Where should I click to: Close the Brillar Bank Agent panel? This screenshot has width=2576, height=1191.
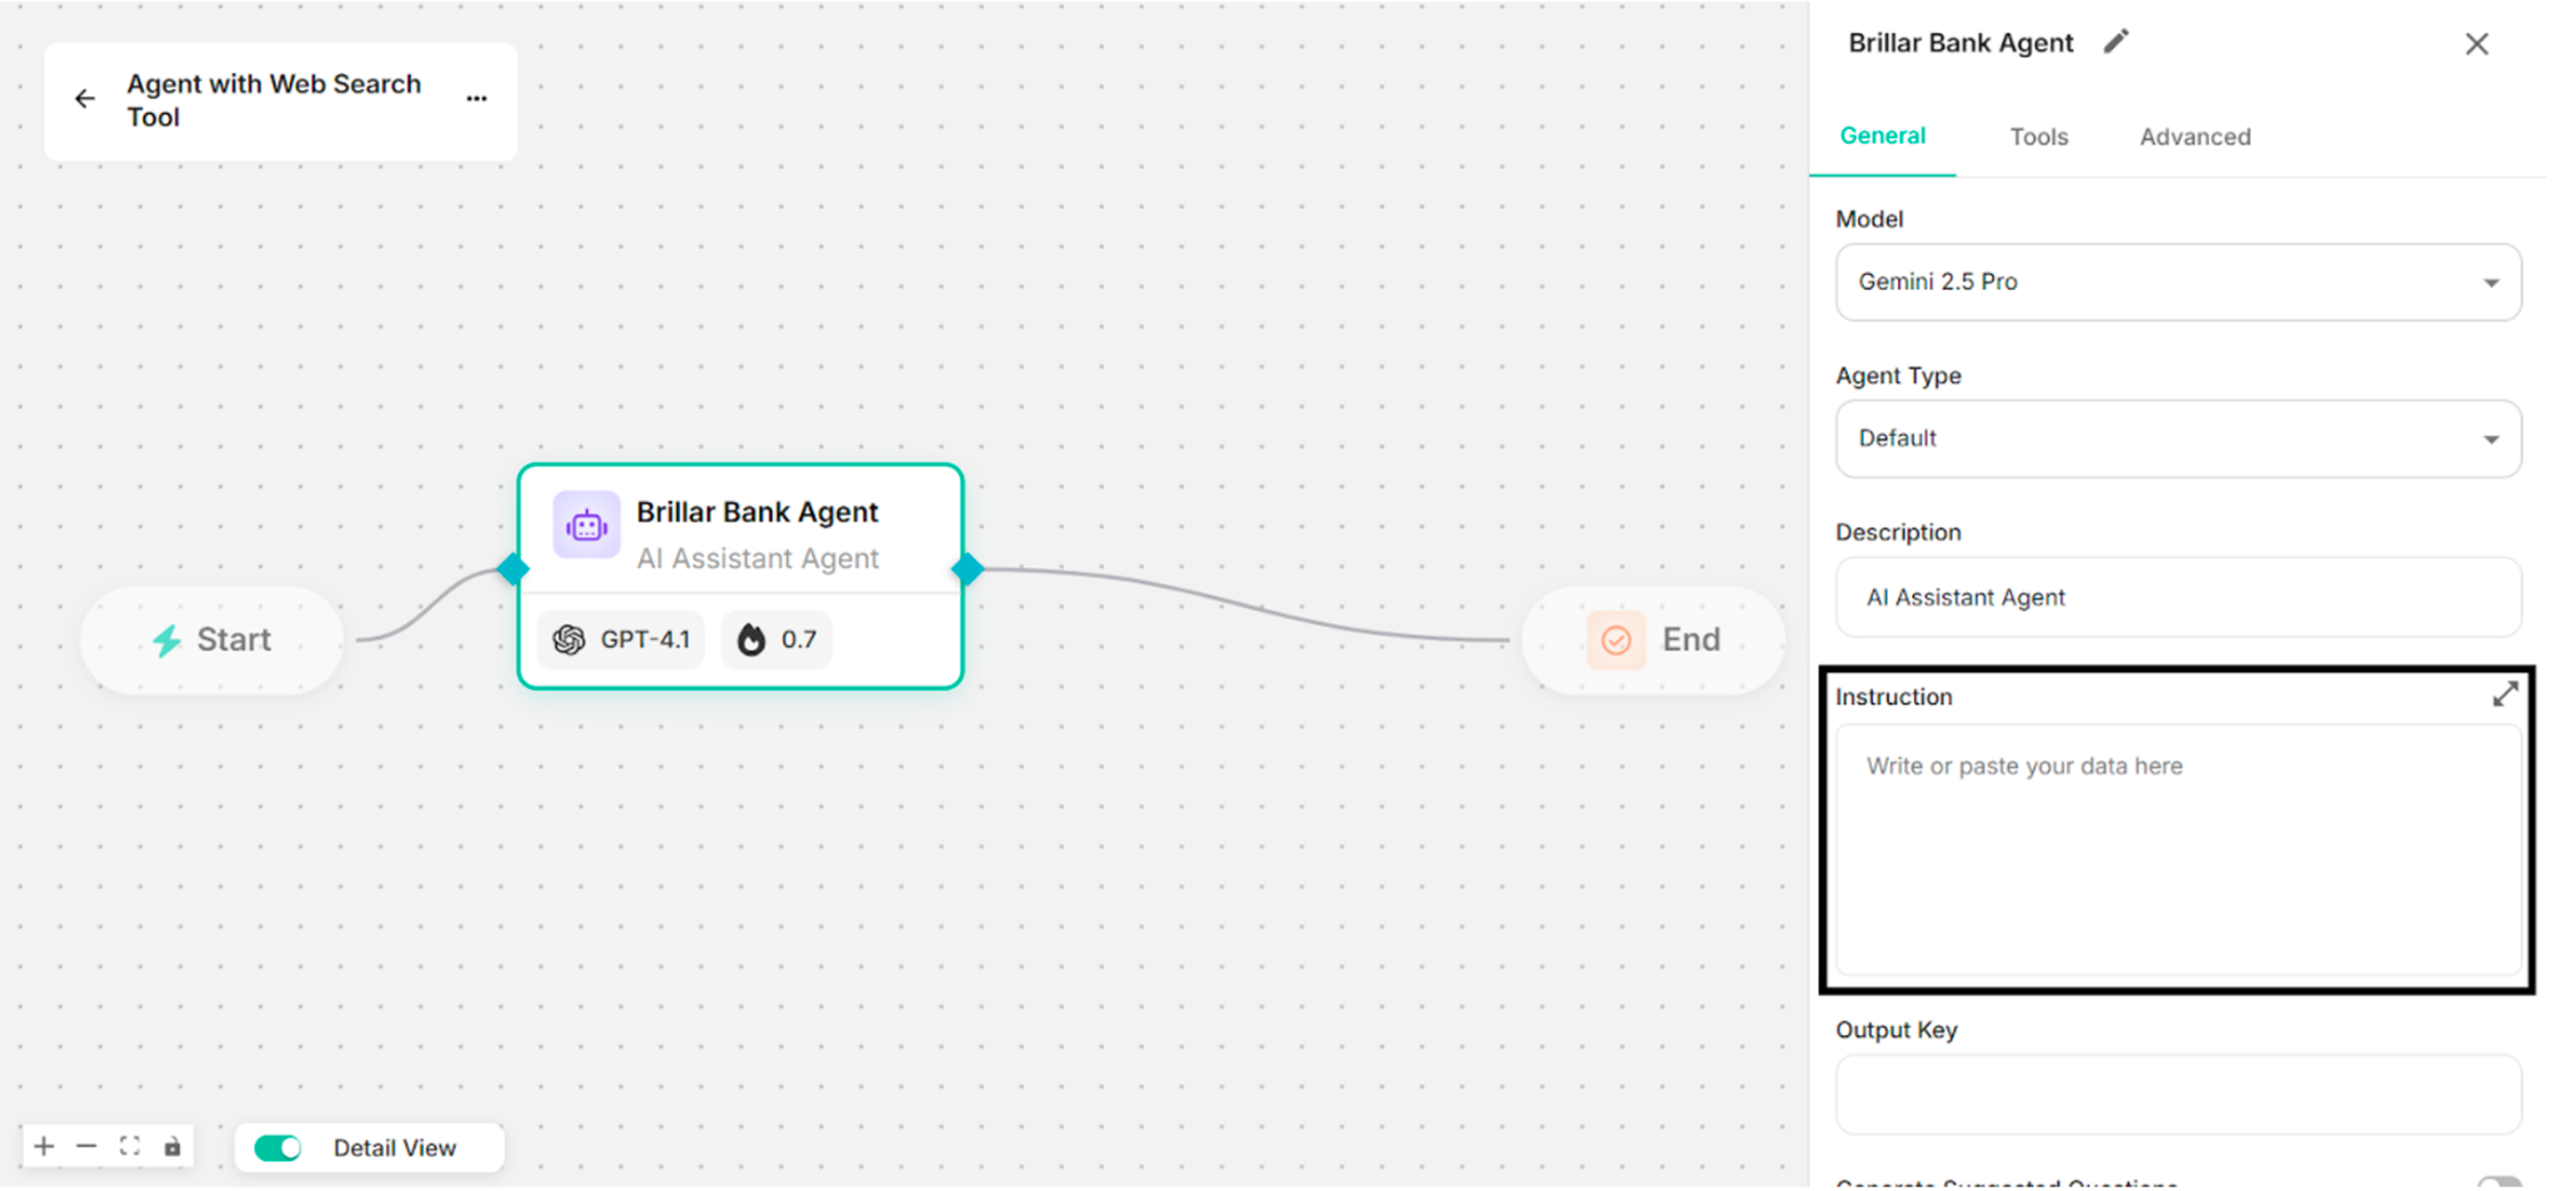[2476, 44]
